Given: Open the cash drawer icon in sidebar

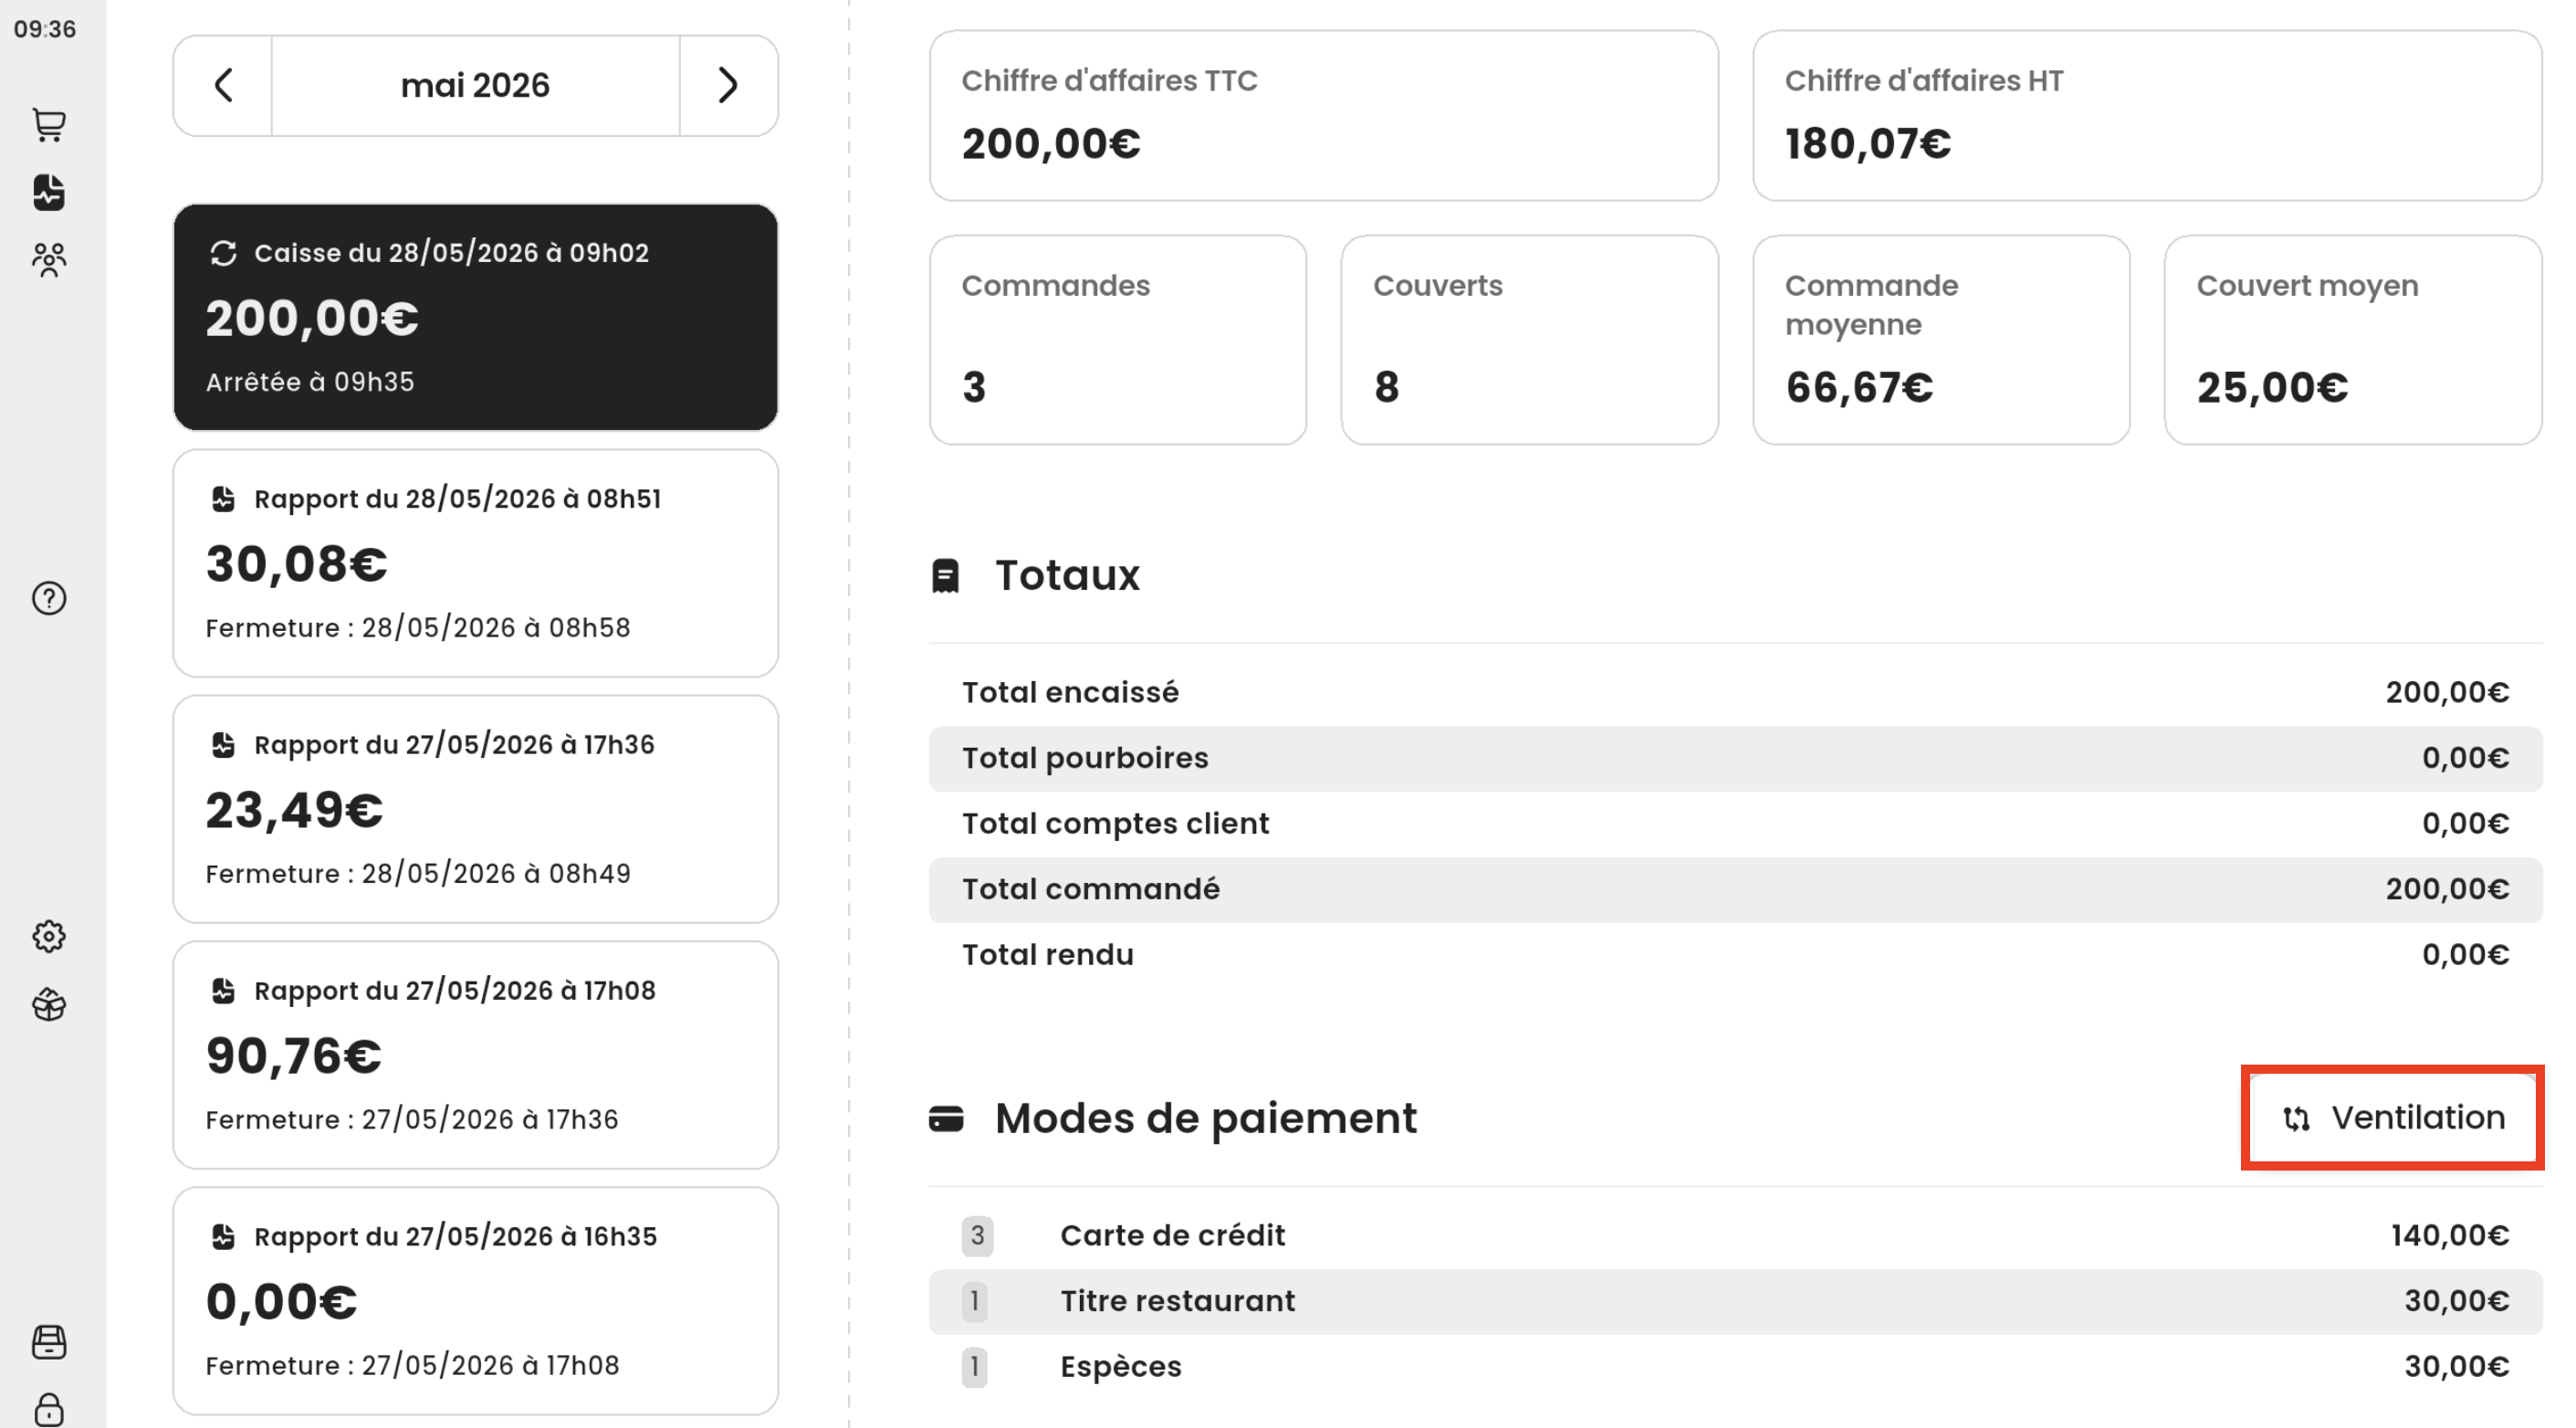Looking at the screenshot, I should click(x=49, y=1342).
